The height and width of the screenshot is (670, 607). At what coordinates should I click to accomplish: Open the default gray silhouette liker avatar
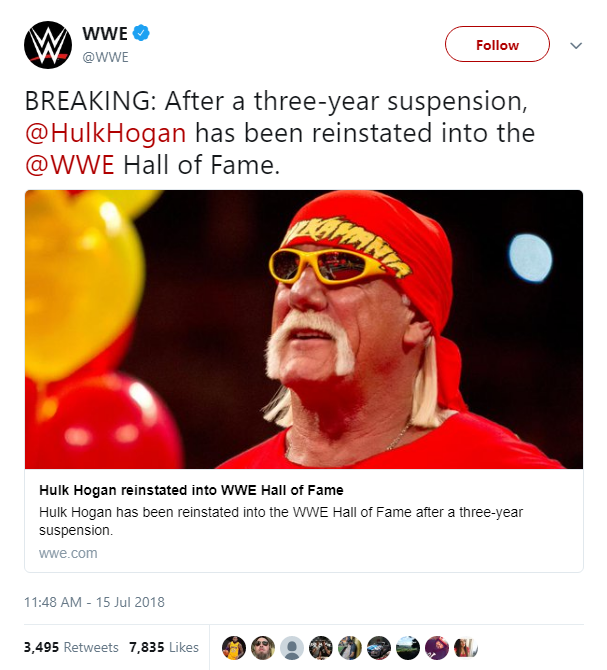point(292,647)
